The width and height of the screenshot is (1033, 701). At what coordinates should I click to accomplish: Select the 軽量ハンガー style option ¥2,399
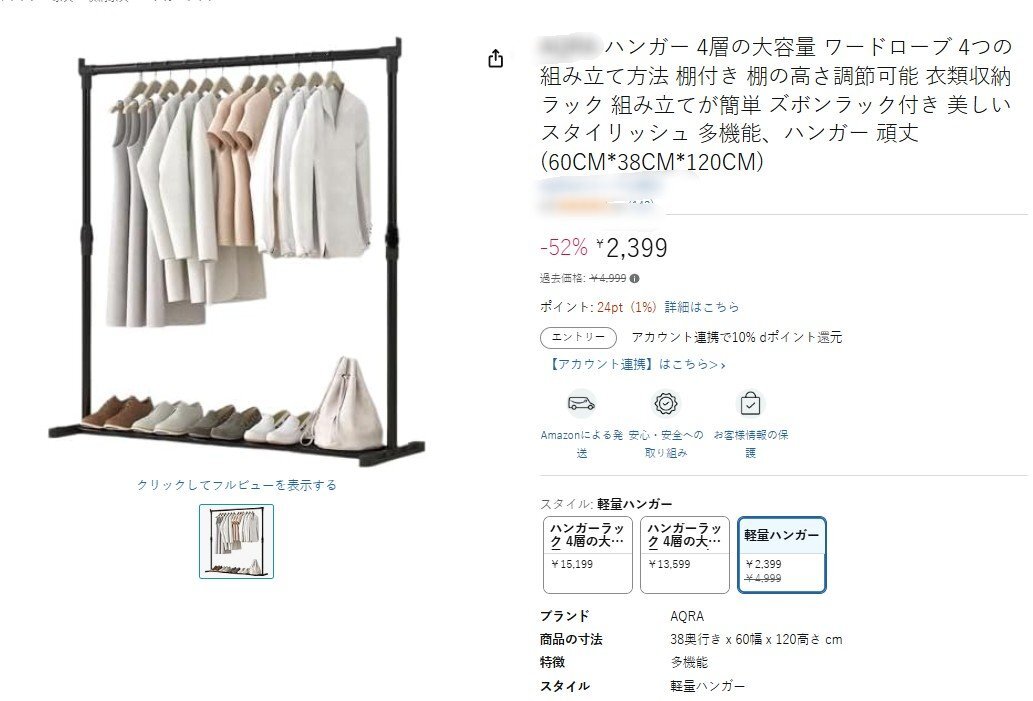[781, 555]
